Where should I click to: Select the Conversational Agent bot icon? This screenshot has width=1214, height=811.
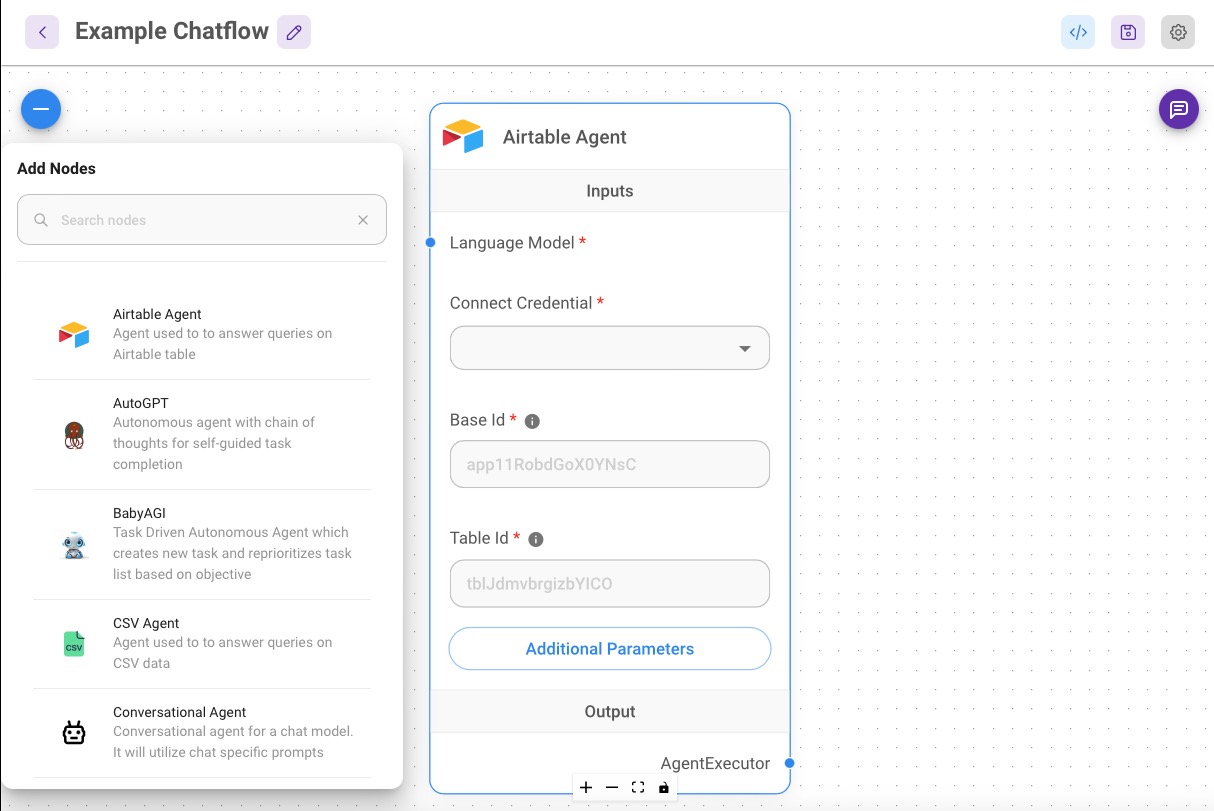[73, 732]
